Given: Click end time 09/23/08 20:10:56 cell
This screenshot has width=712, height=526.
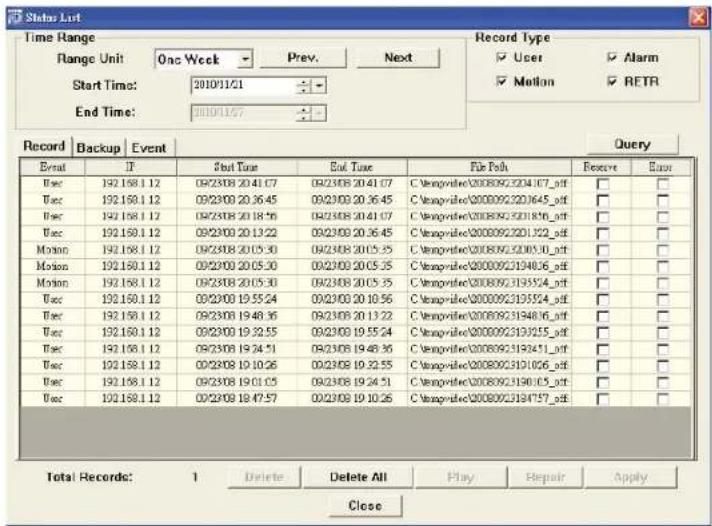Looking at the screenshot, I should click(352, 299).
